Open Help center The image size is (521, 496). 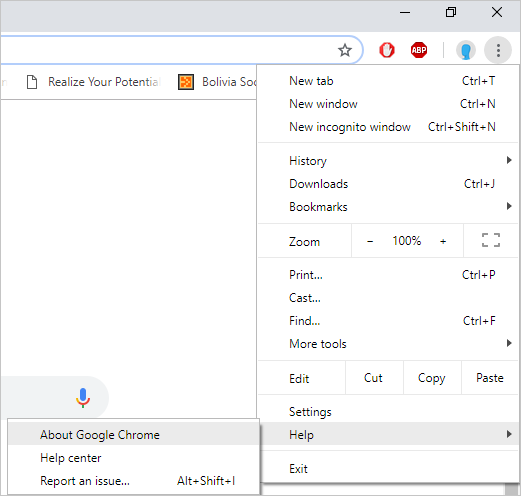click(x=133, y=458)
